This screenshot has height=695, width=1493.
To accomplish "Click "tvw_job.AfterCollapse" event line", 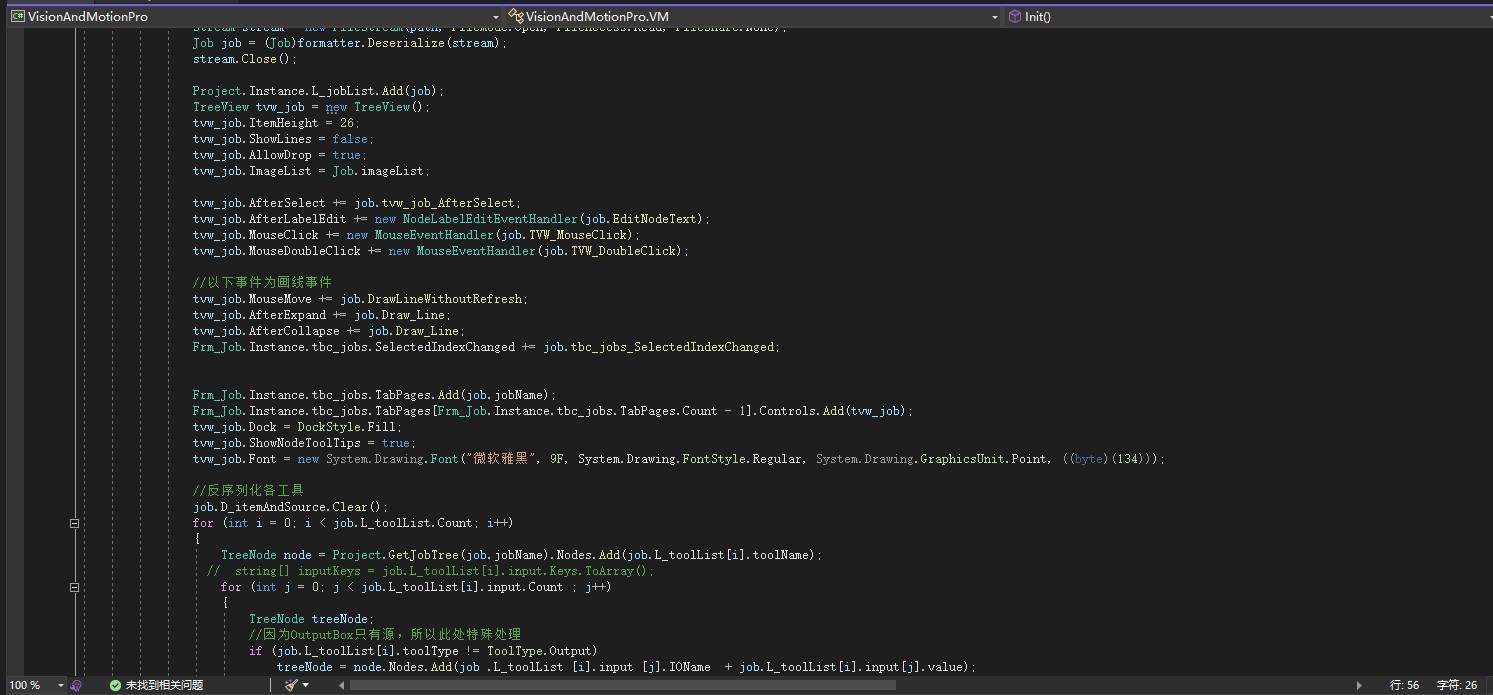I will pos(329,331).
